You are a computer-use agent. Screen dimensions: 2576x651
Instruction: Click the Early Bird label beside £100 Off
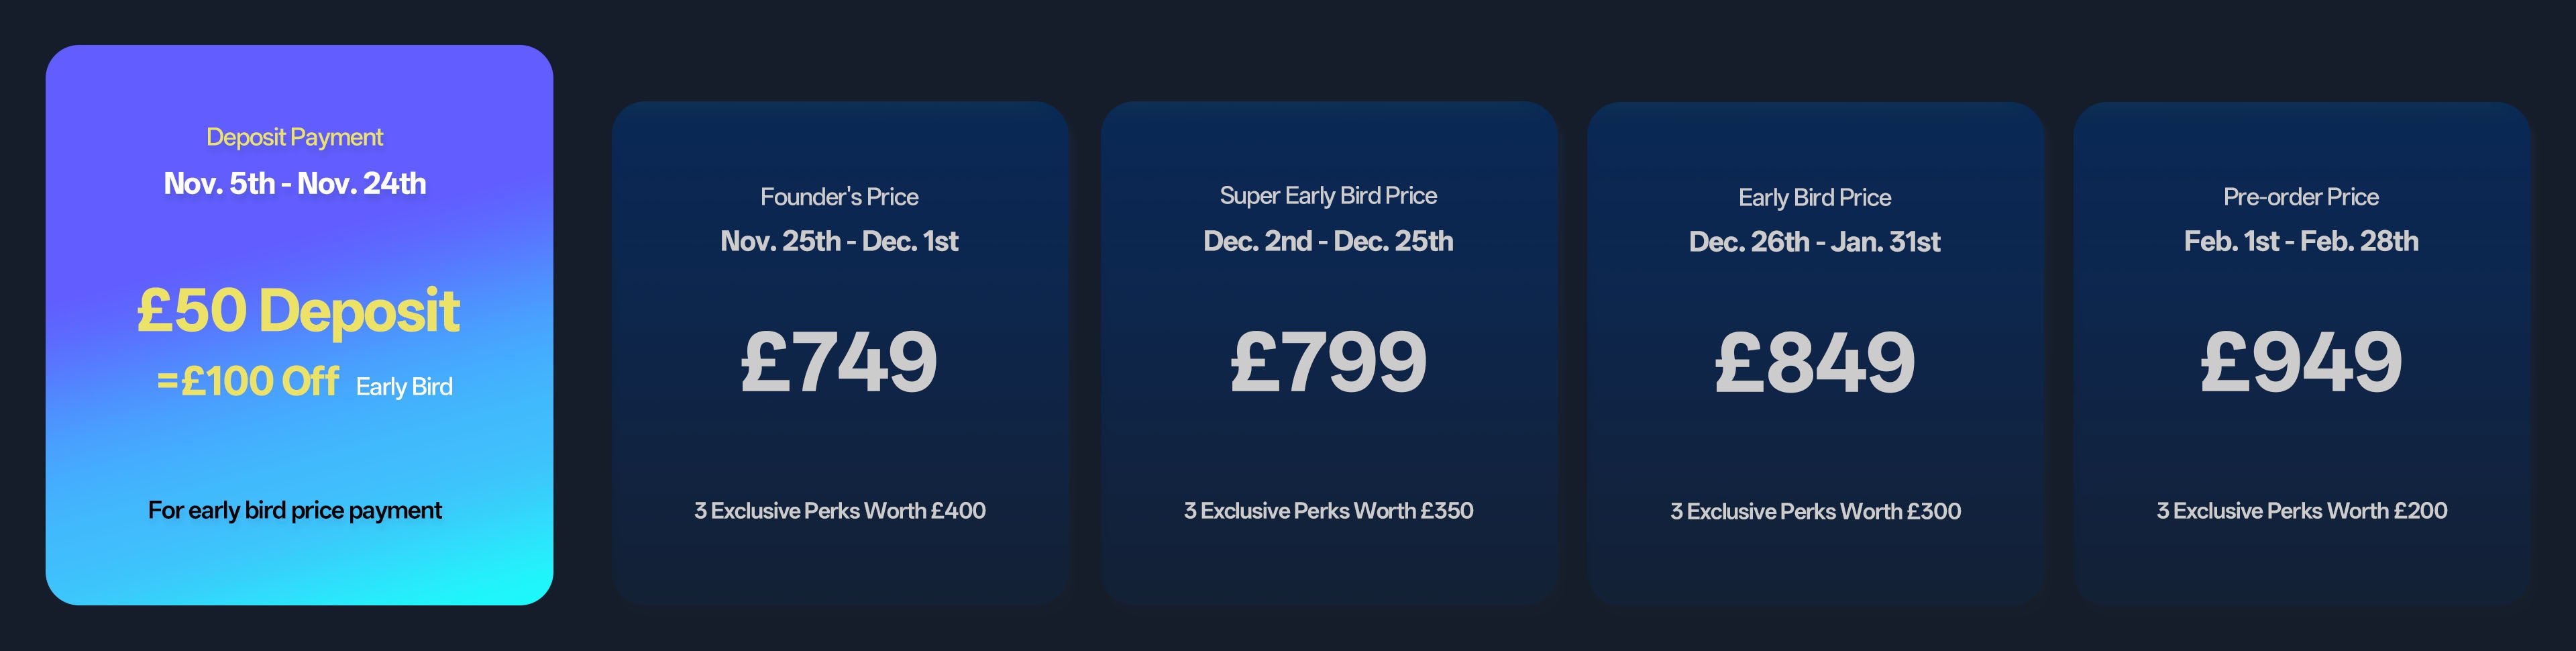tap(404, 387)
